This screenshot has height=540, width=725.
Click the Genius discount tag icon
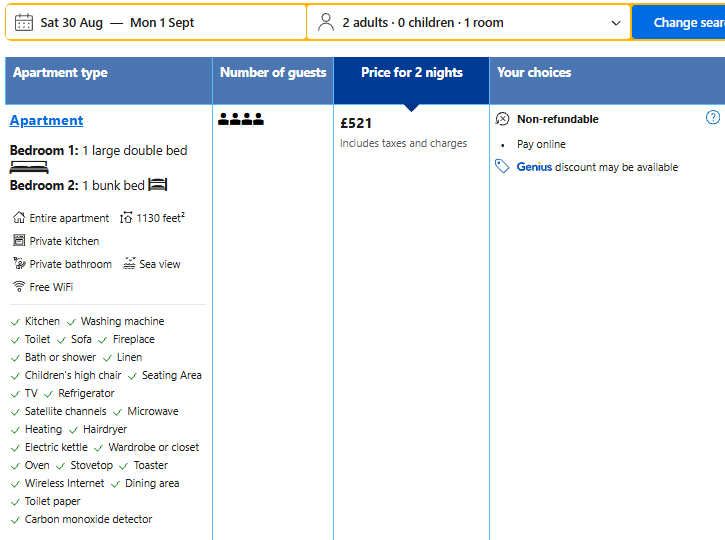(503, 167)
